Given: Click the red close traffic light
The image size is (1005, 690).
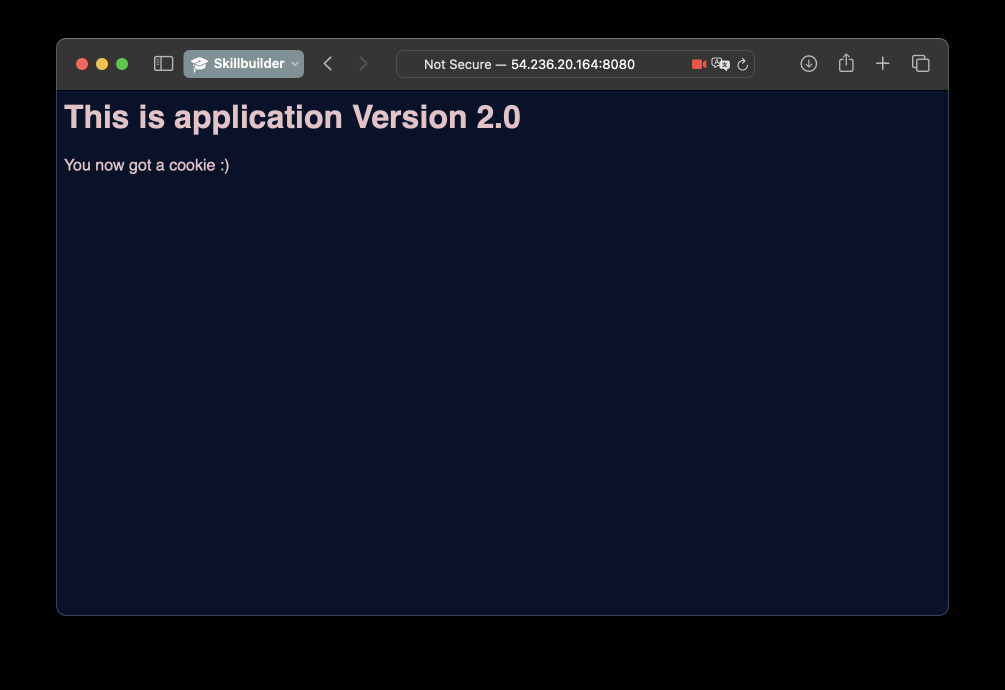Looking at the screenshot, I should (x=81, y=63).
